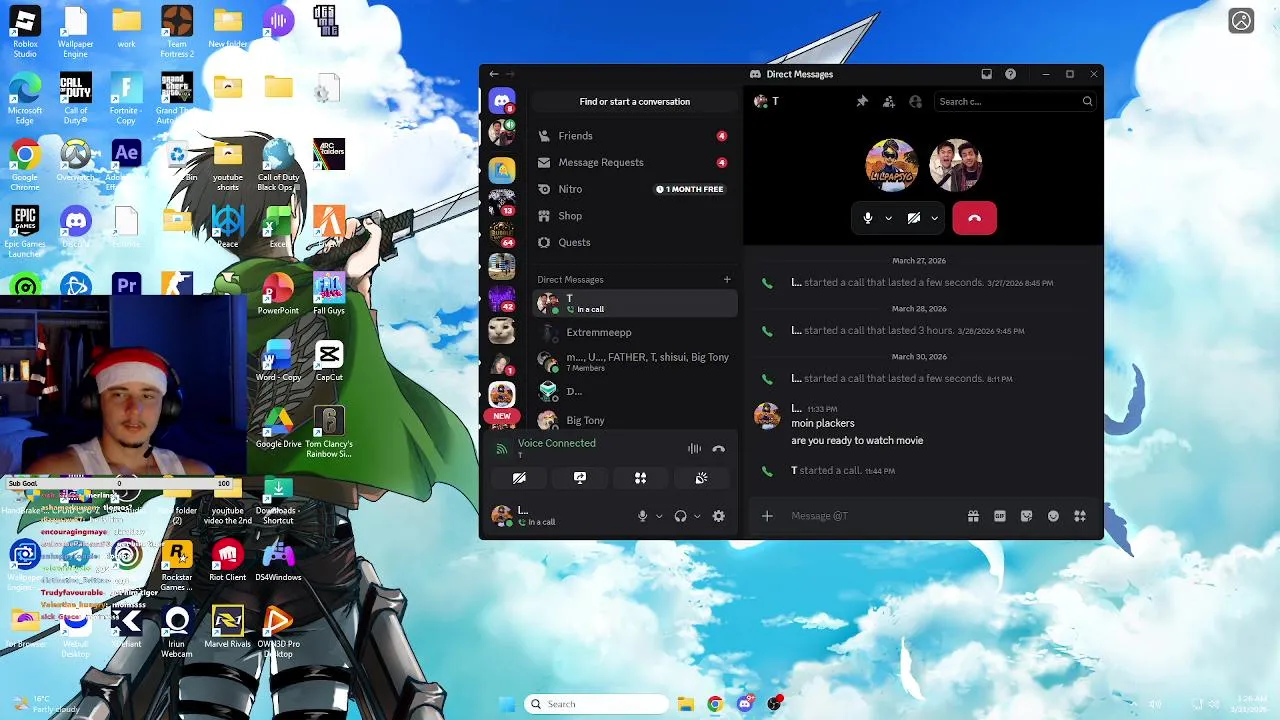Send a gift icon in message bar

point(973,516)
